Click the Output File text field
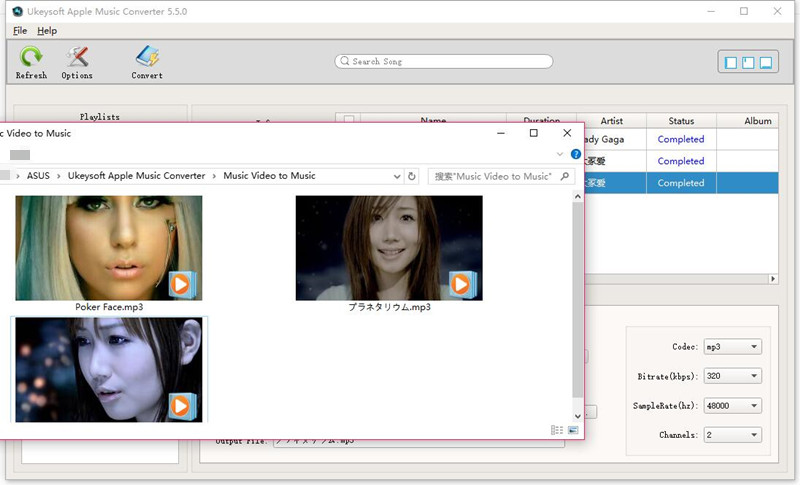 (x=418, y=441)
